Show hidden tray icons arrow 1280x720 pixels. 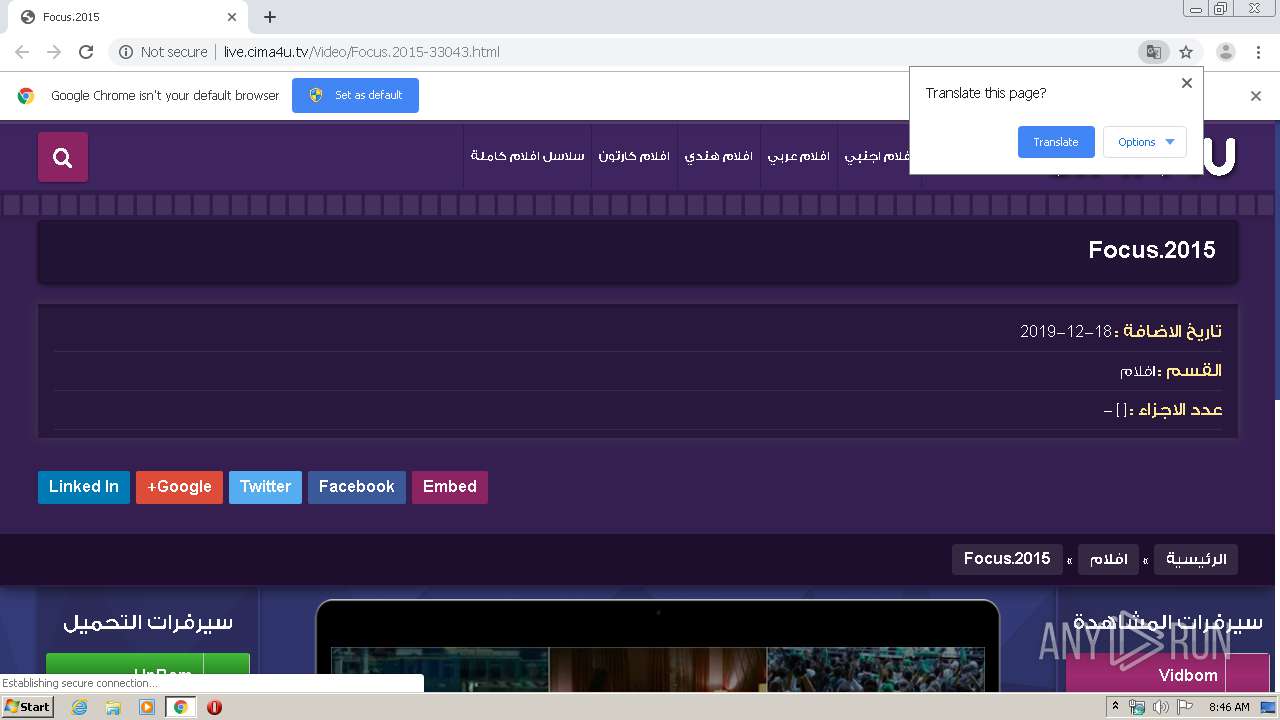pyautogui.click(x=1115, y=707)
